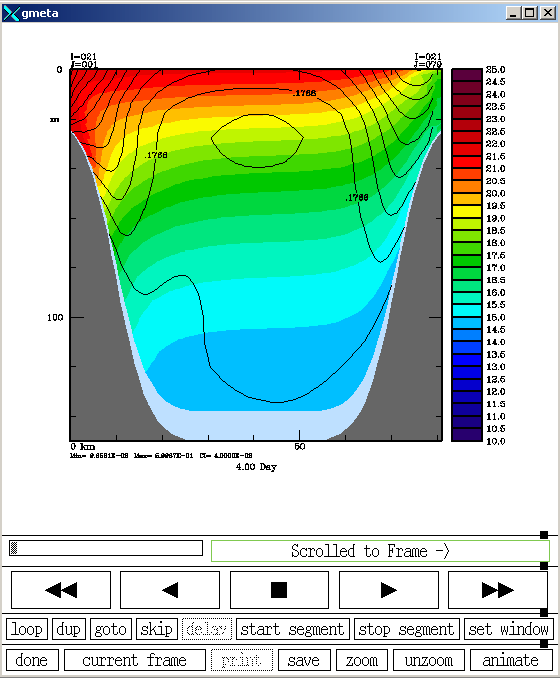Click the frame scroll slider thumb
This screenshot has height=678, width=560.
[14, 548]
